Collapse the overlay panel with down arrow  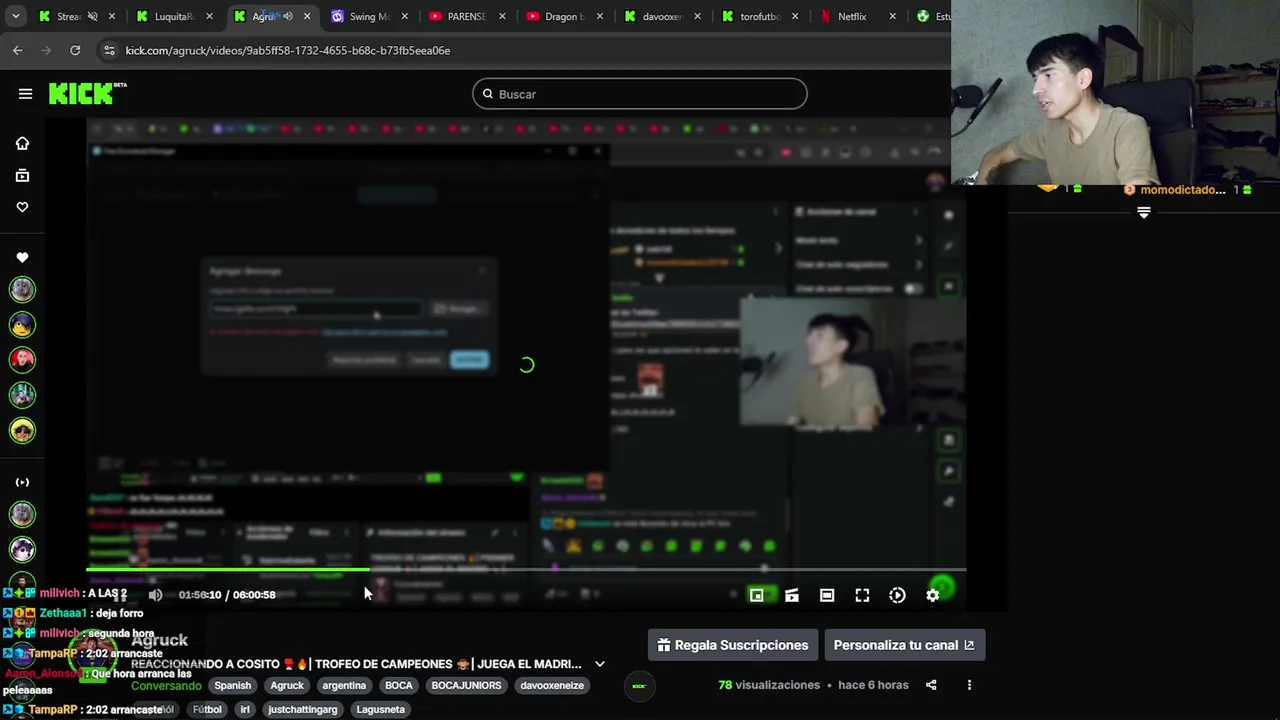point(1144,212)
